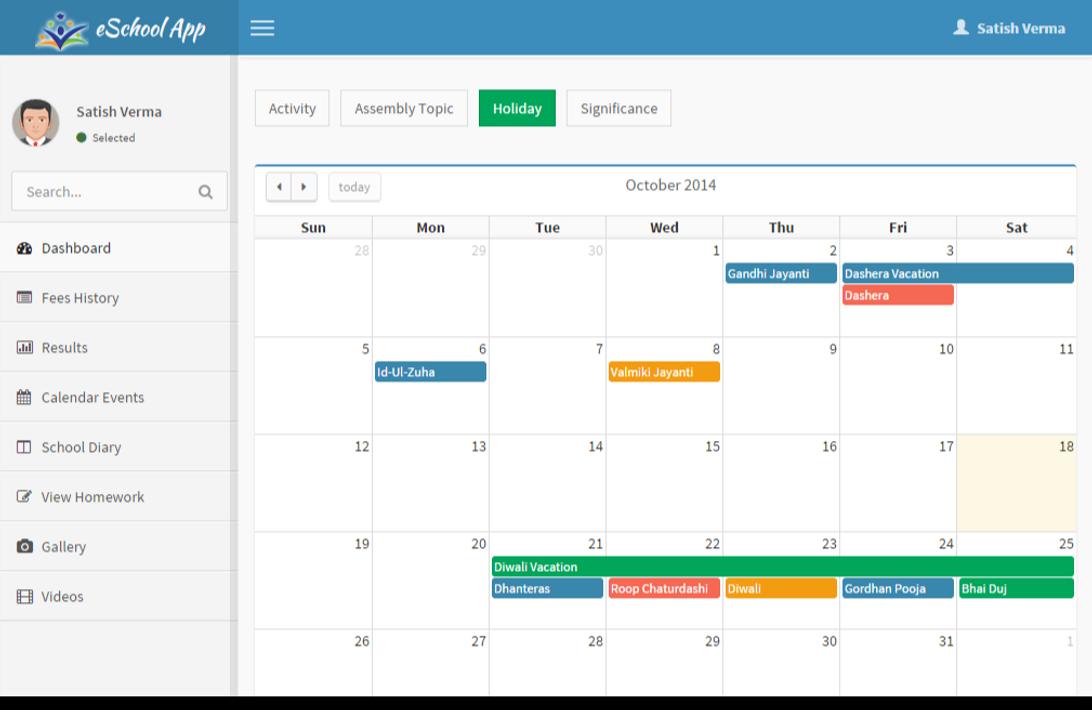This screenshot has height=710, width=1092.
Task: Go to next month arrow
Action: (304, 187)
